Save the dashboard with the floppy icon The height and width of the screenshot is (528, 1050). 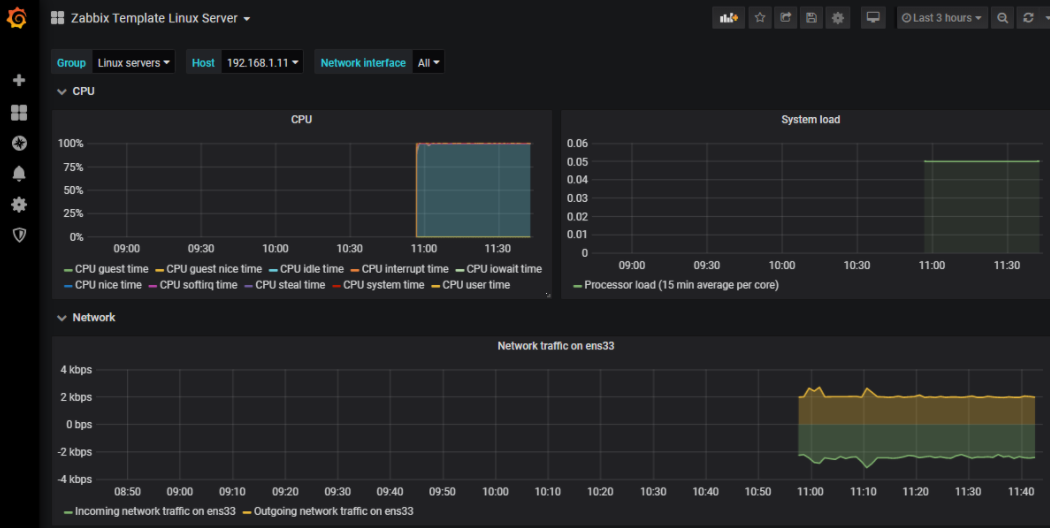click(x=812, y=18)
